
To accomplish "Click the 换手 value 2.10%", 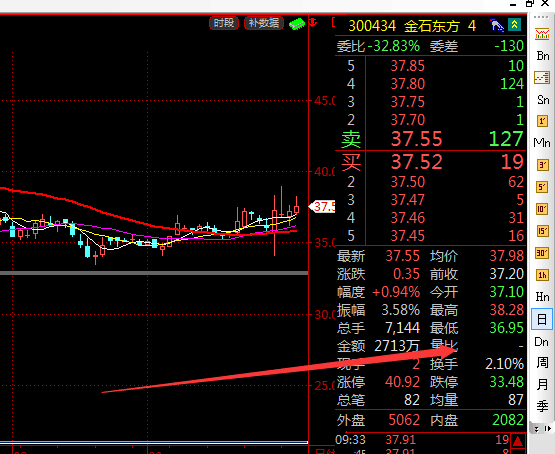I will point(504,364).
